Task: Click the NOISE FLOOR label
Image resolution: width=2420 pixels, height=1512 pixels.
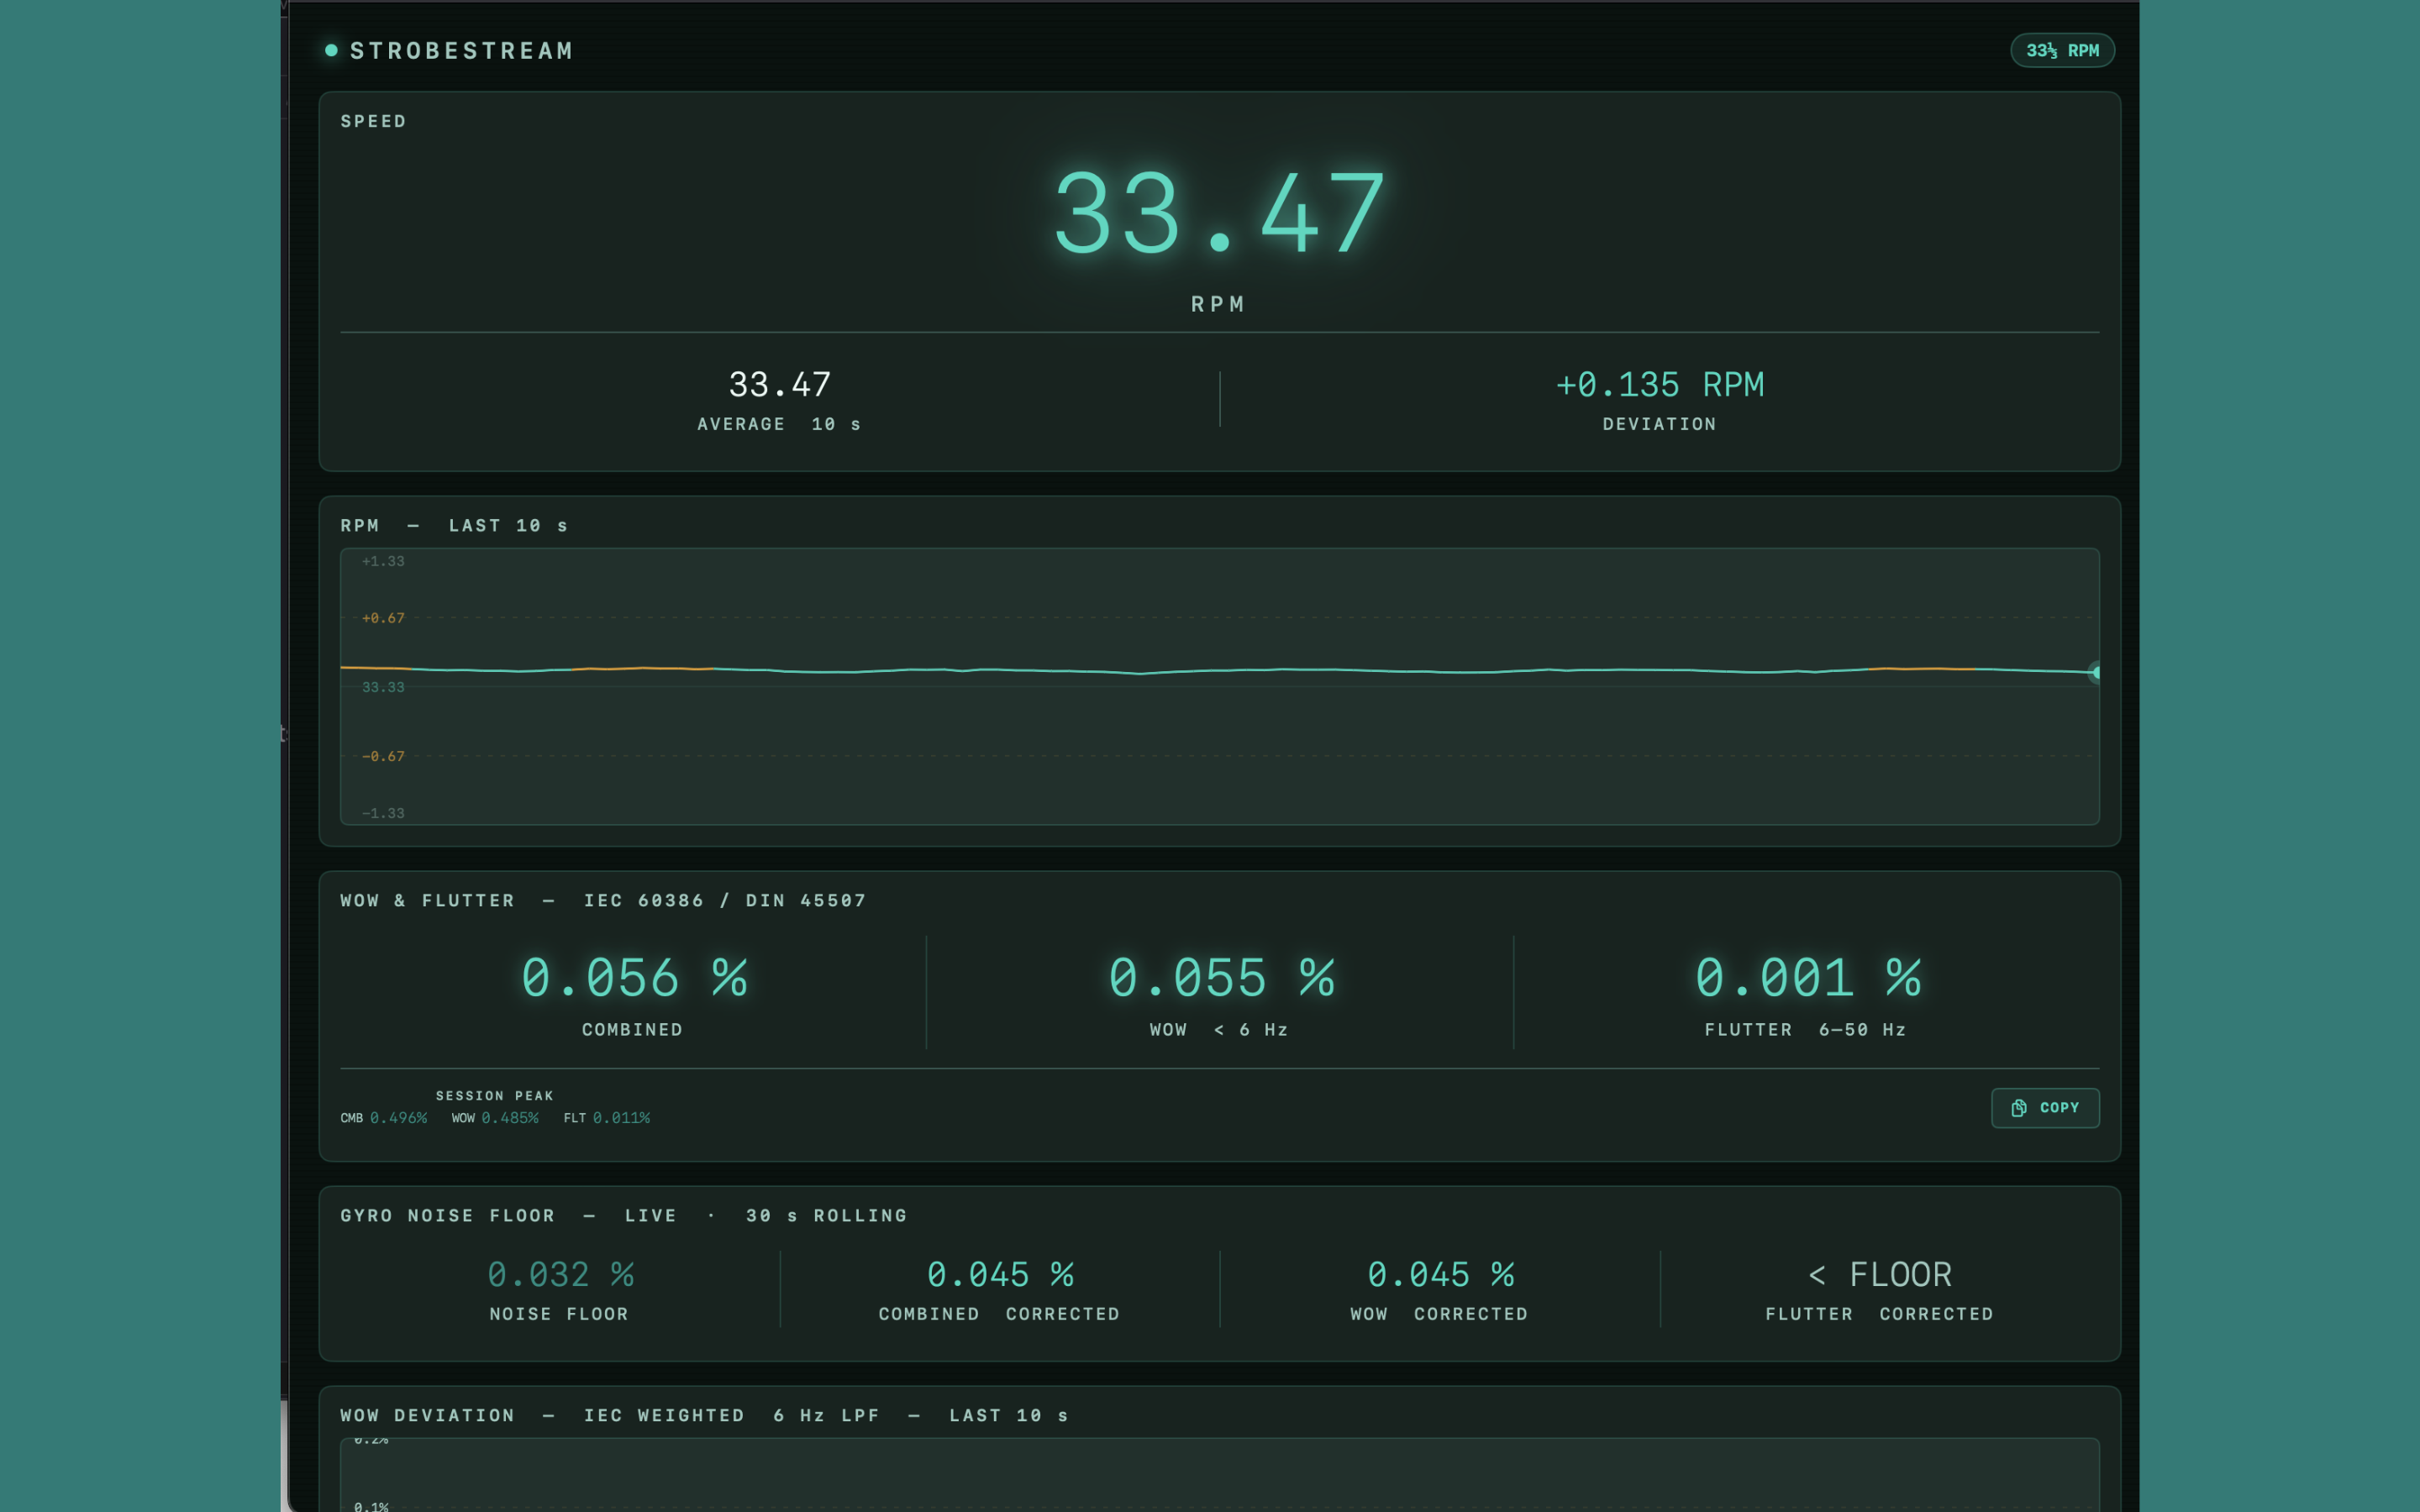Action: [x=559, y=1314]
